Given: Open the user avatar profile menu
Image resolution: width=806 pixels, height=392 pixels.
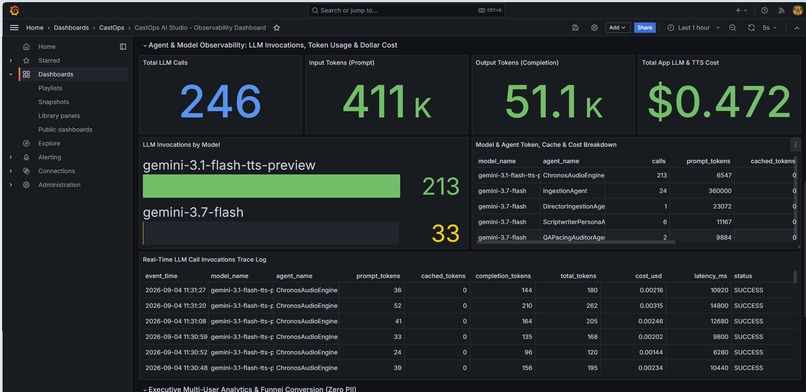Looking at the screenshot, I should click(x=797, y=10).
